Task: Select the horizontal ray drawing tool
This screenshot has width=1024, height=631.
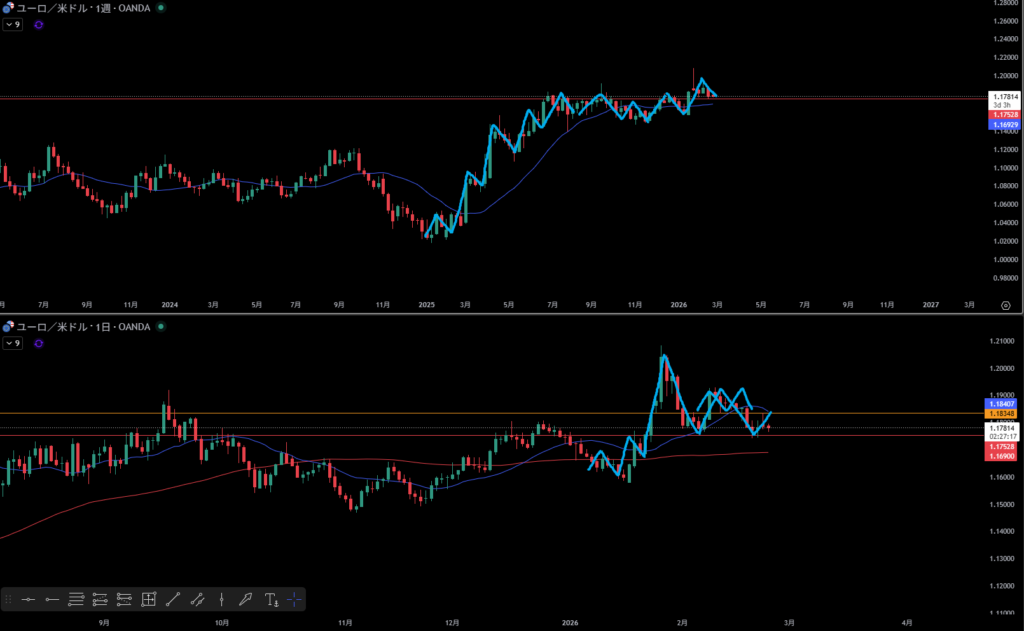Action: point(52,599)
